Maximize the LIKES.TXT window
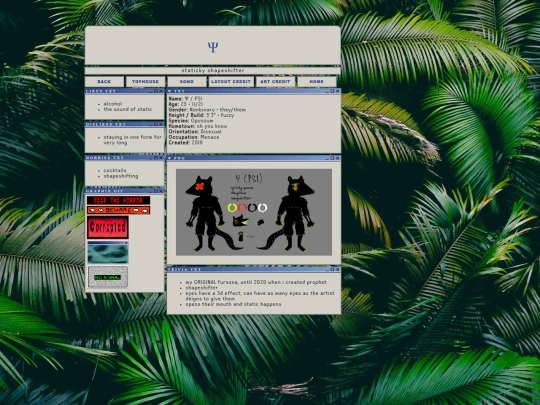Viewport: 540px width, 405px height. tap(156, 91)
